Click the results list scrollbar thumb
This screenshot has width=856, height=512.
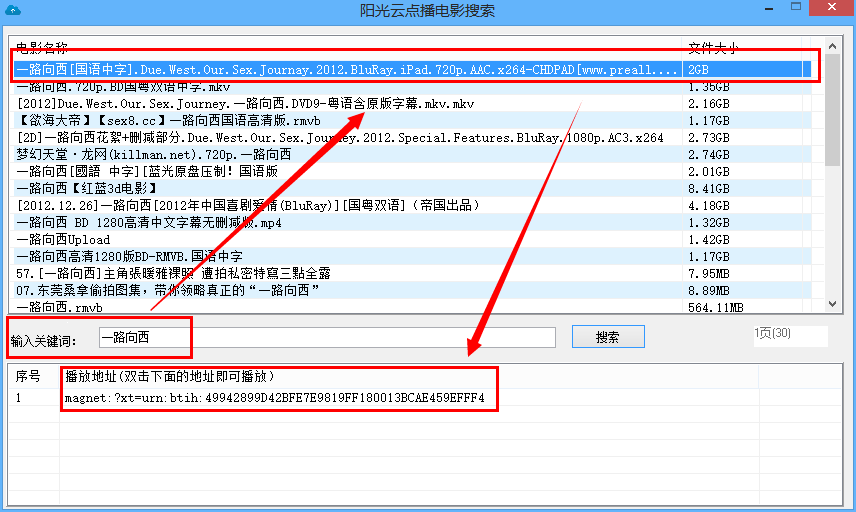pyautogui.click(x=833, y=110)
